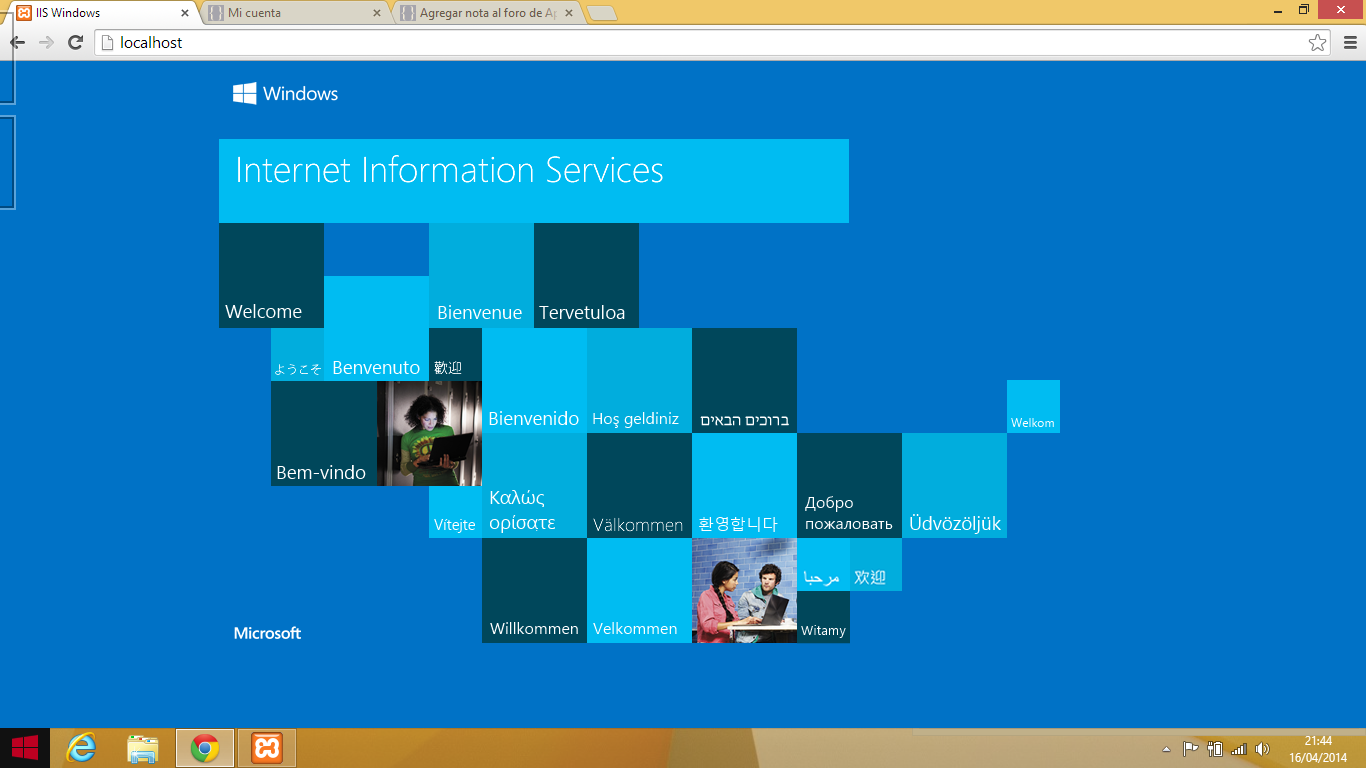Click the Üdvözöljük tile
Screen dimensions: 1366x768
pos(954,485)
